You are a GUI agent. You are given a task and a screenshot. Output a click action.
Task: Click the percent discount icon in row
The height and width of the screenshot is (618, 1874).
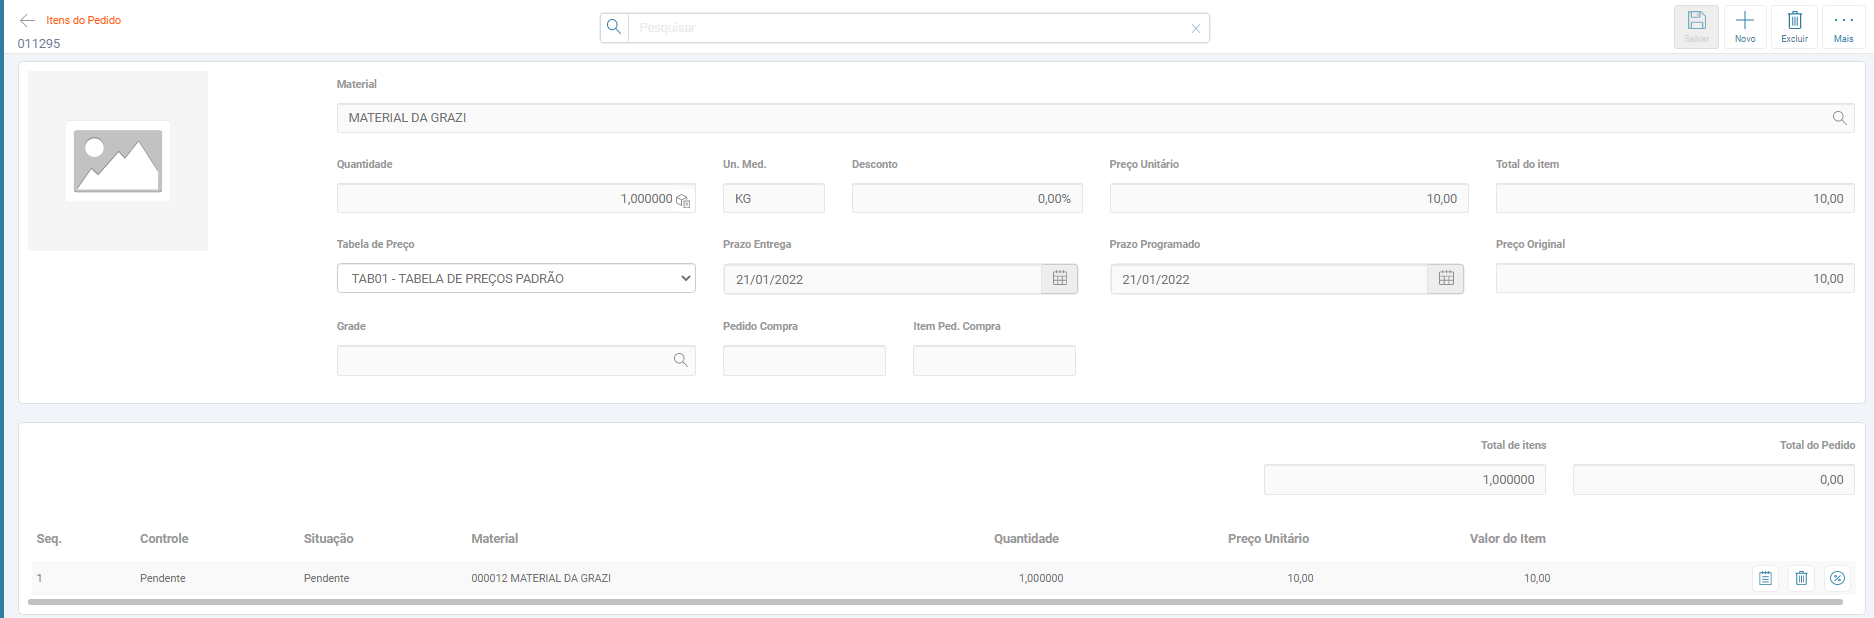coord(1837,578)
